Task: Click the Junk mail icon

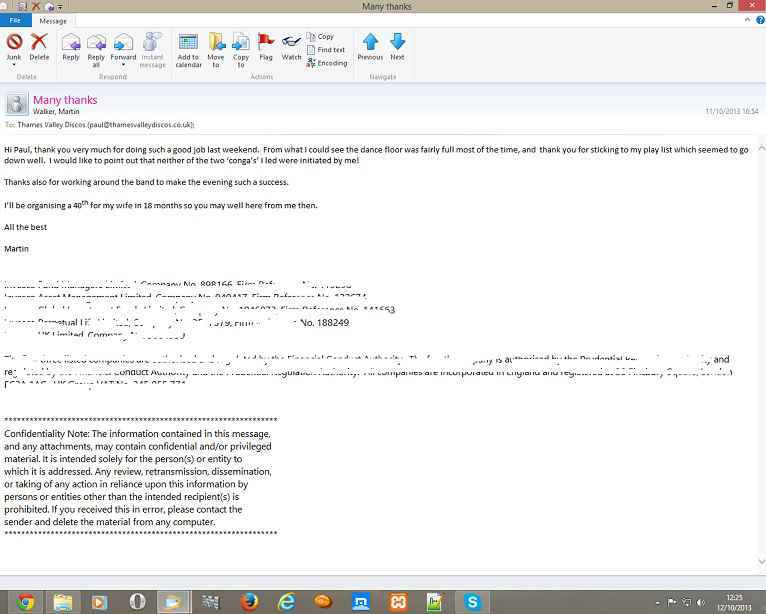Action: click(x=14, y=42)
